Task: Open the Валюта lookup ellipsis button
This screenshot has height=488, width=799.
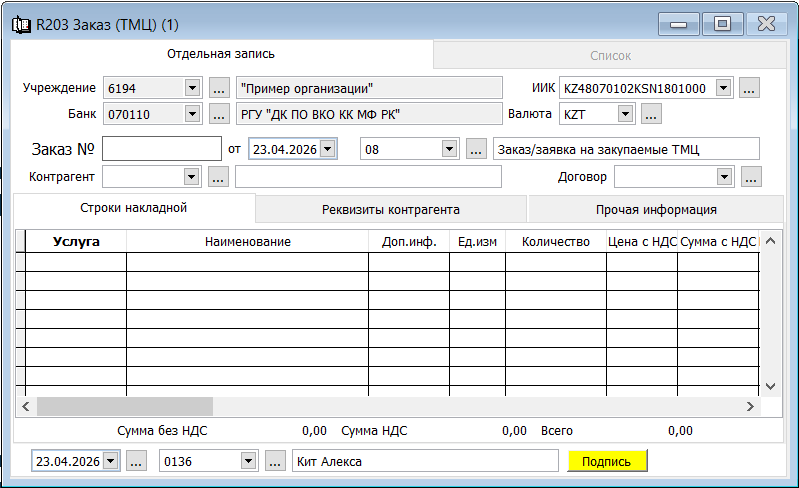Action: pyautogui.click(x=651, y=114)
